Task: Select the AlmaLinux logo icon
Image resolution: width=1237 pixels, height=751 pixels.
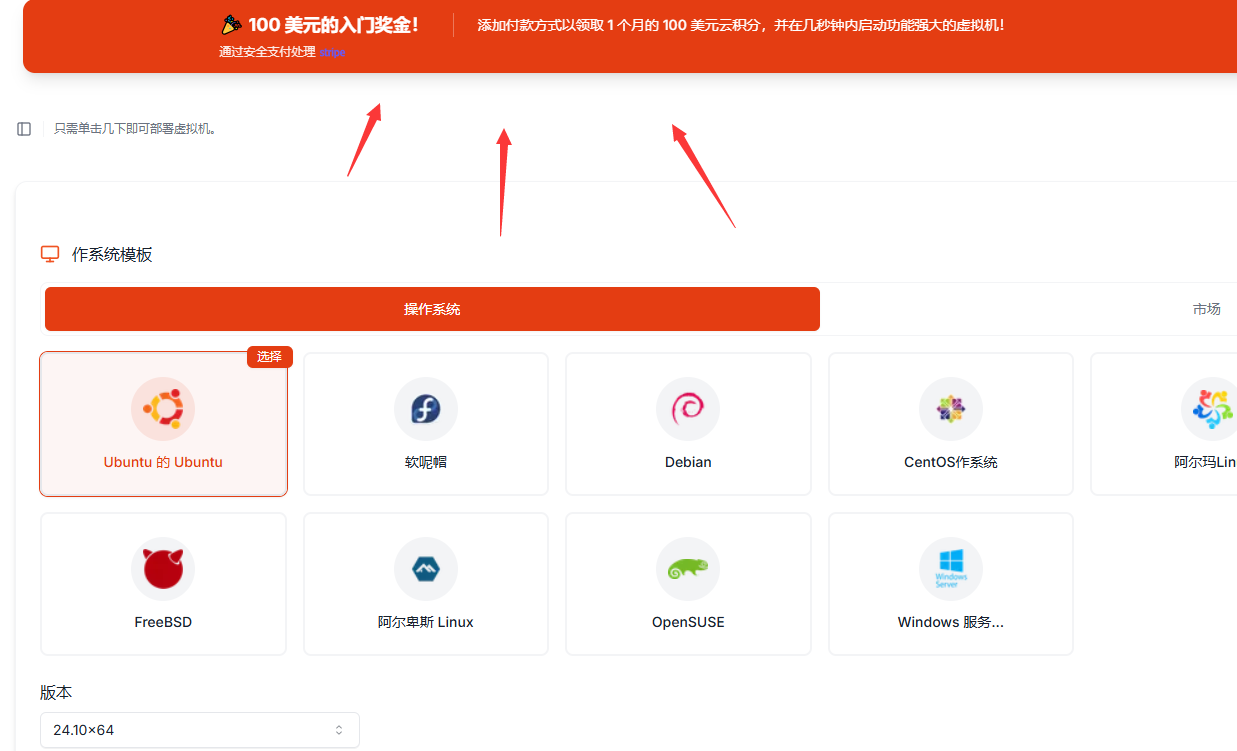Action: click(x=1212, y=409)
